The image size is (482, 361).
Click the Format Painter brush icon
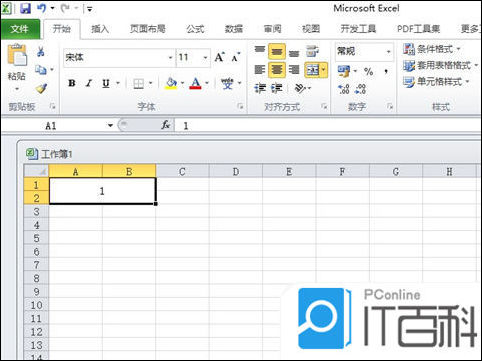[41, 88]
